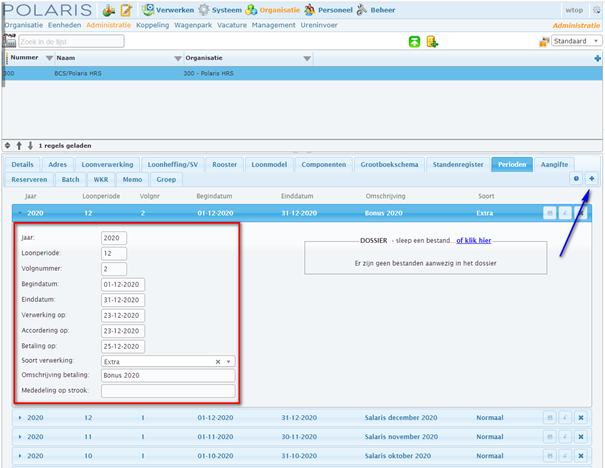Screen dimensions: 605x468
Task: Switch to the Groep tab
Action: [166, 179]
